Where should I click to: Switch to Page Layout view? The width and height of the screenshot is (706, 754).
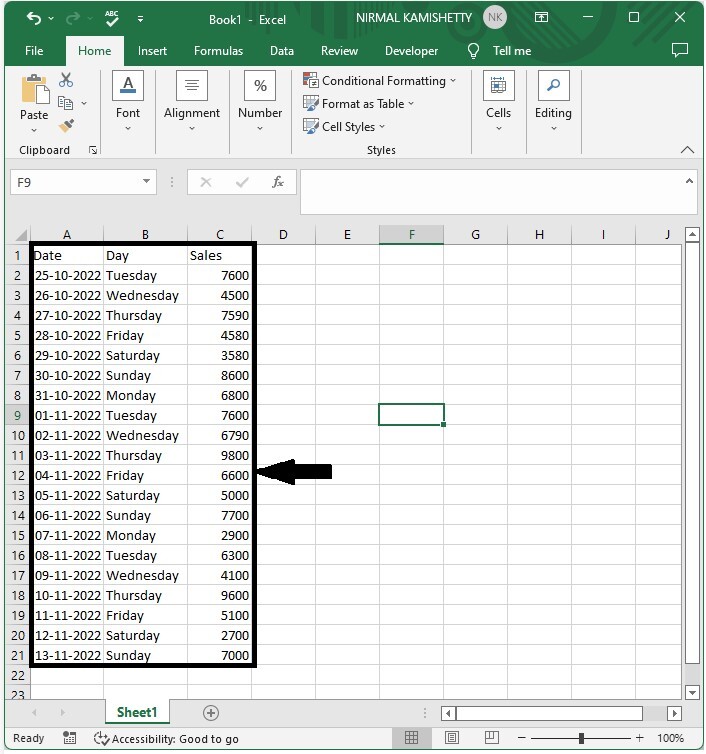pyautogui.click(x=452, y=738)
